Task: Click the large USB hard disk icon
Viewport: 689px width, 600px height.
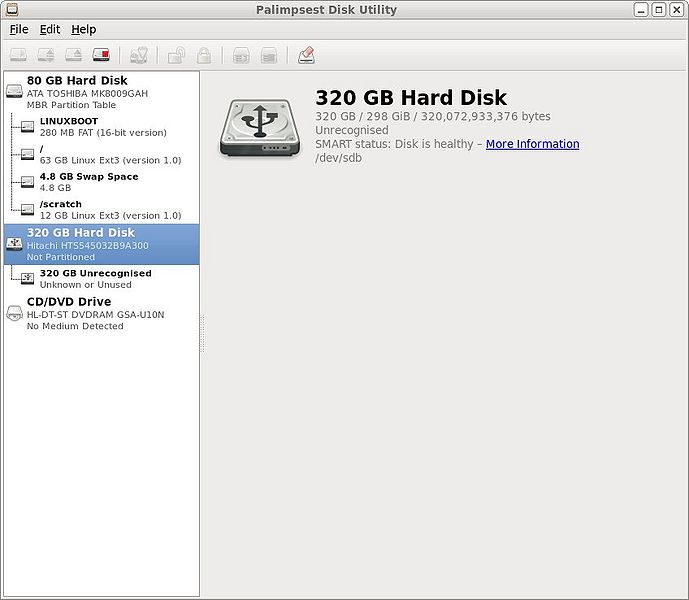Action: tap(259, 127)
